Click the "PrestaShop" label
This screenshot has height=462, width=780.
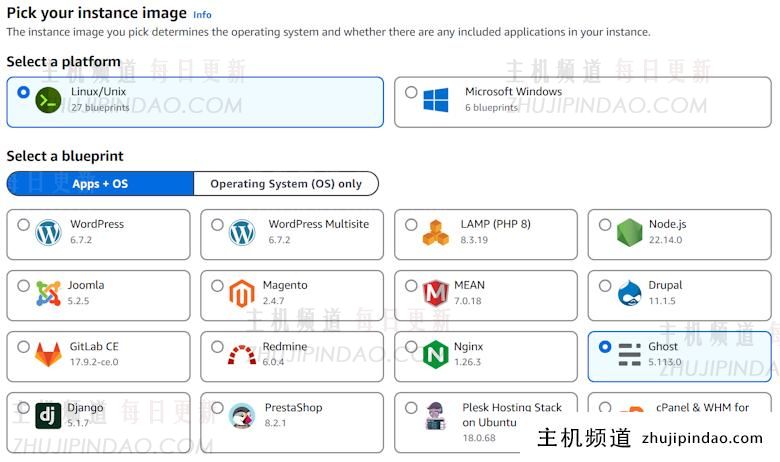coord(293,407)
